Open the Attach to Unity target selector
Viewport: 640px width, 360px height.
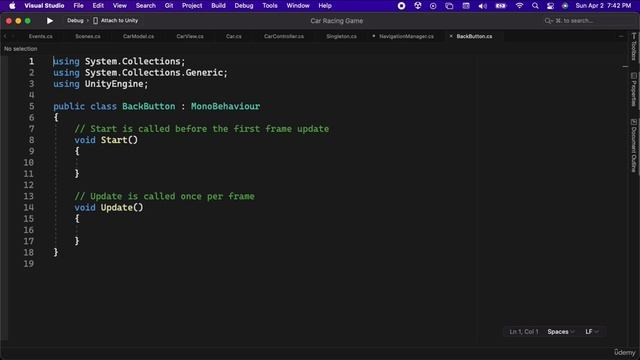click(119, 20)
